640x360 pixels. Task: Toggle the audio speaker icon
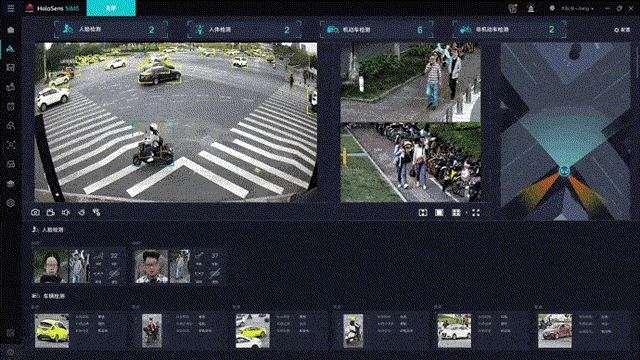66,212
